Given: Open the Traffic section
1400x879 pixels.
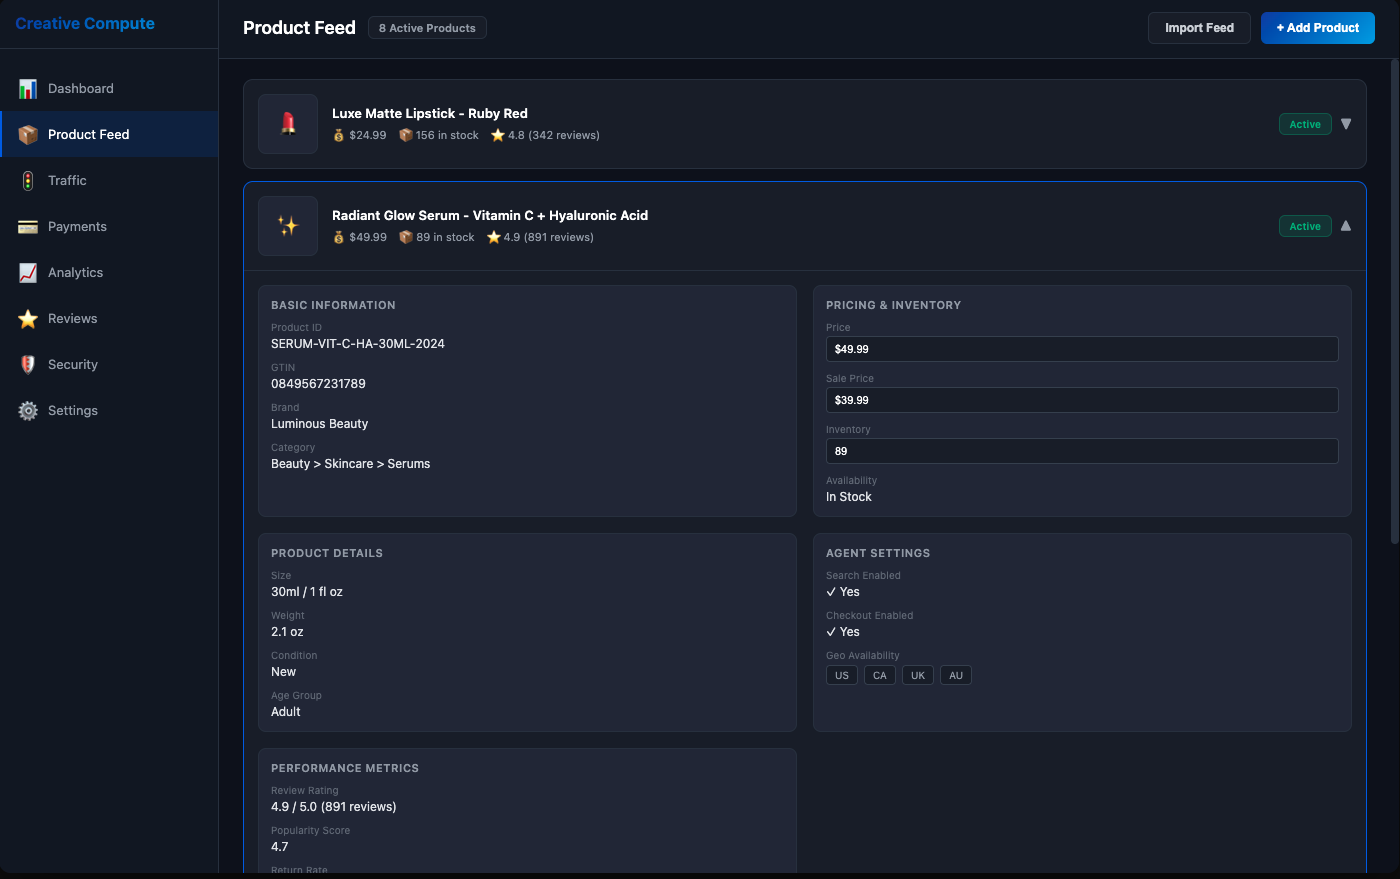Looking at the screenshot, I should [x=67, y=180].
